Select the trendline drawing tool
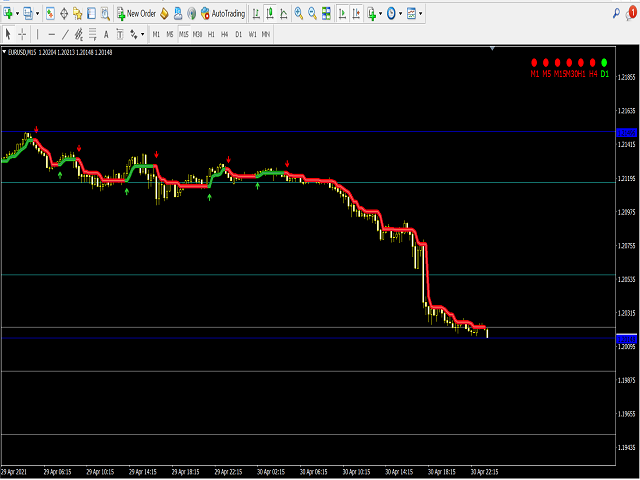640x480 pixels. [x=66, y=34]
